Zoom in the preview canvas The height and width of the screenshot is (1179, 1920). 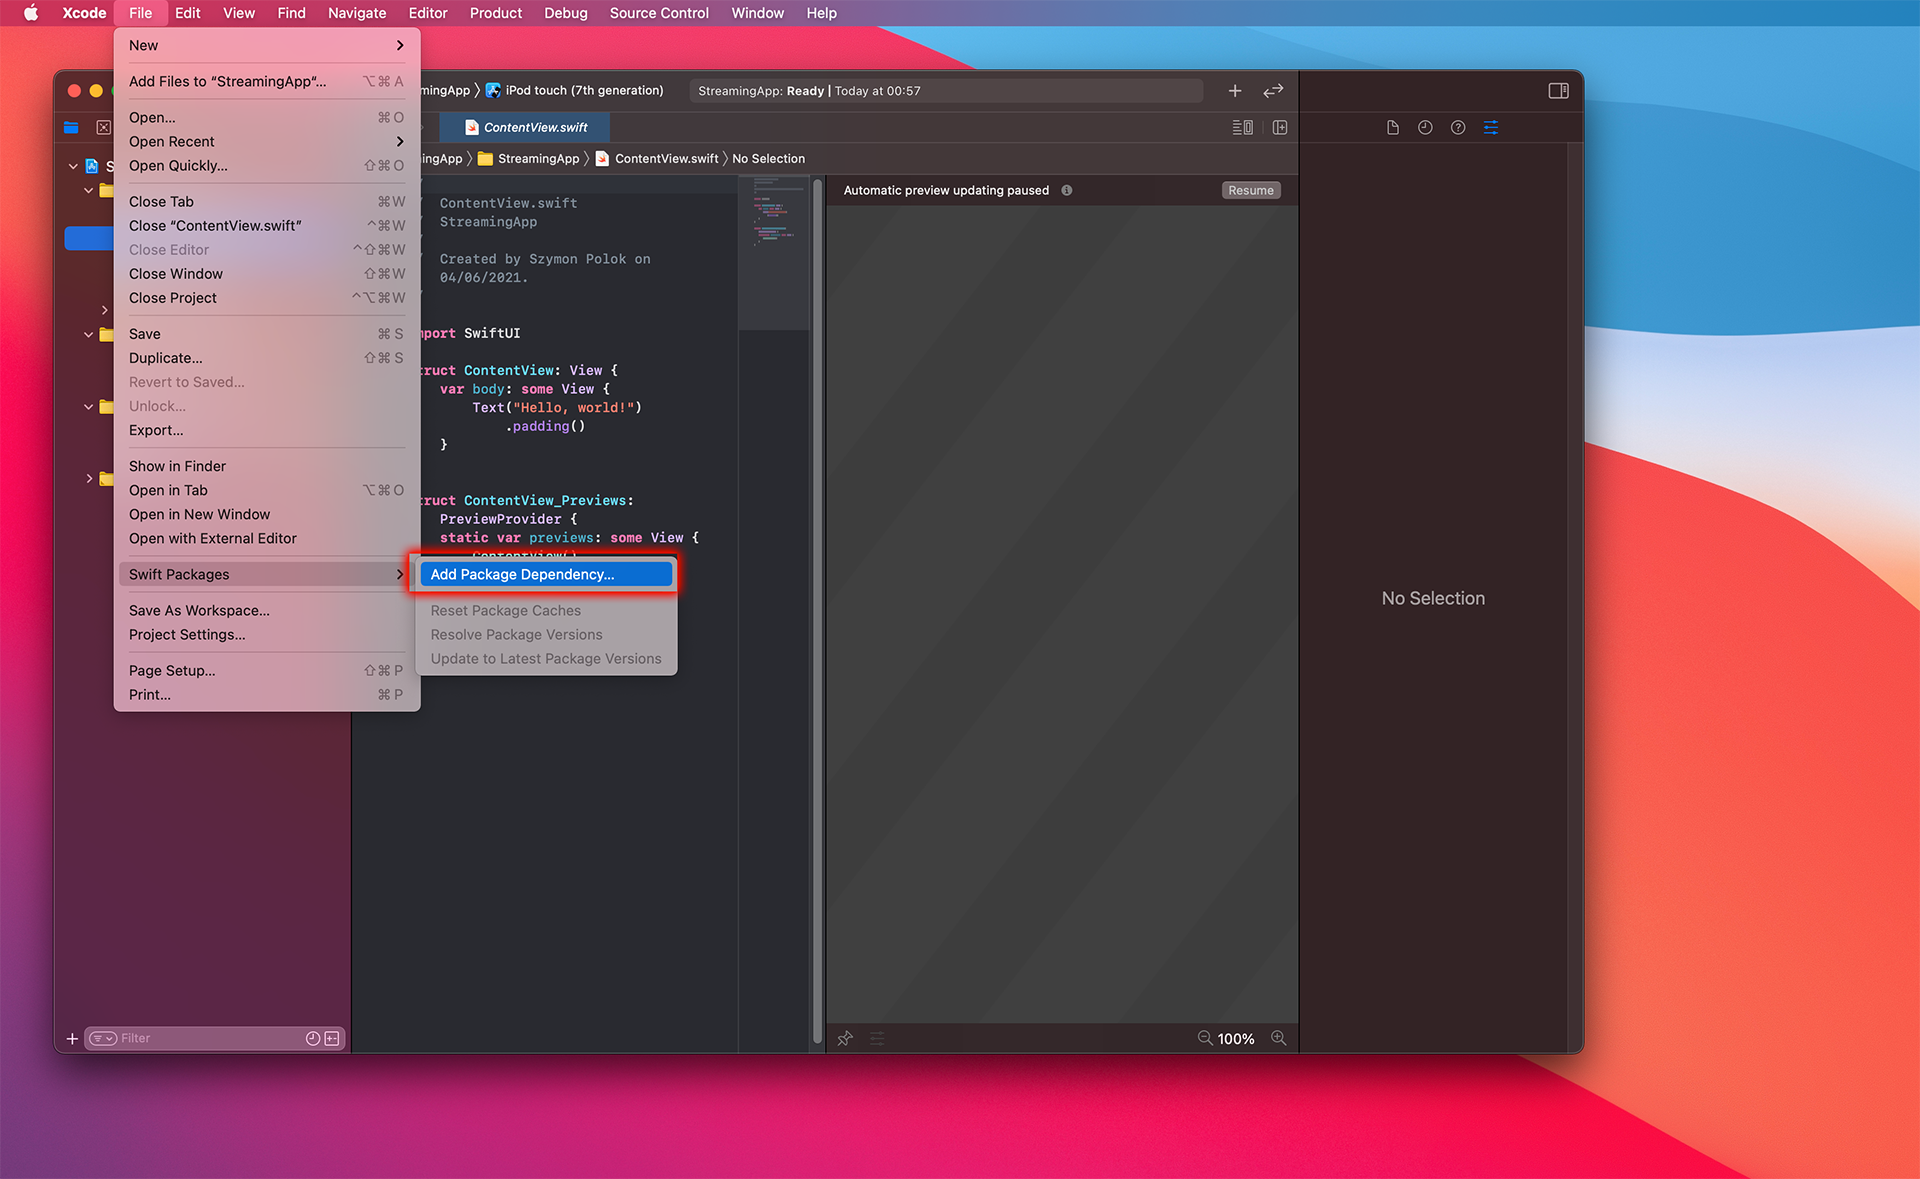tap(1278, 1038)
